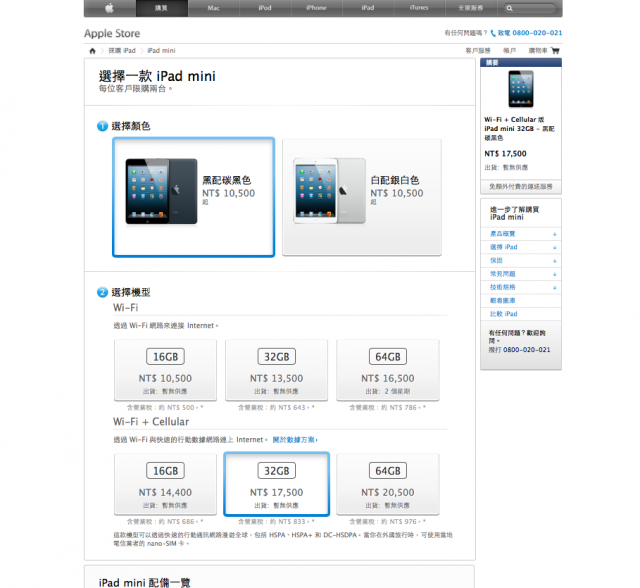Click the iPad mini thumbnail in summary panel

tap(521, 89)
